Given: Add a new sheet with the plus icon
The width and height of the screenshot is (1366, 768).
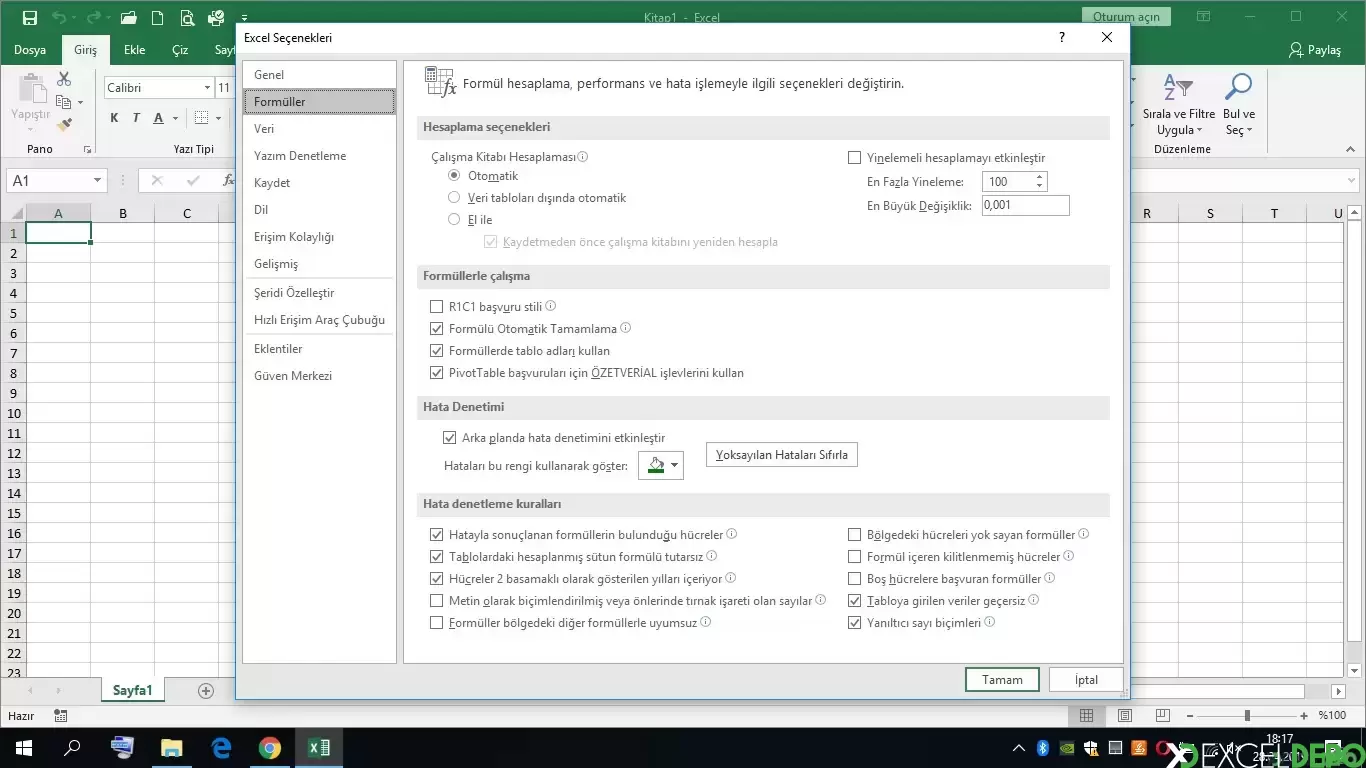Looking at the screenshot, I should 206,691.
